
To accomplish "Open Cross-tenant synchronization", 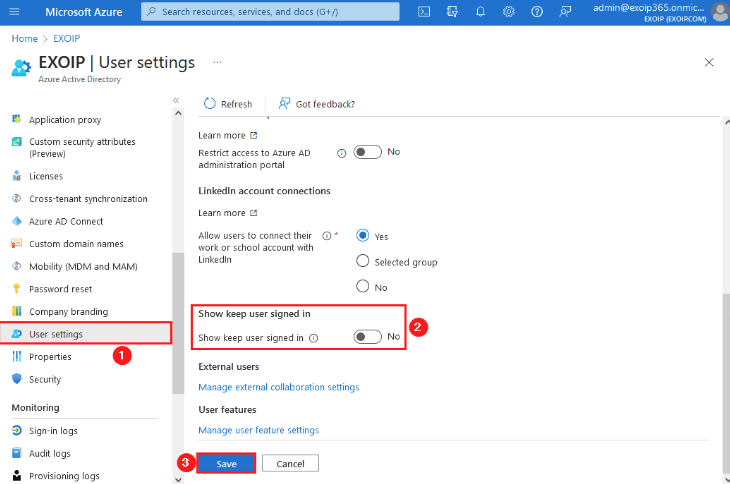I will [x=86, y=199].
